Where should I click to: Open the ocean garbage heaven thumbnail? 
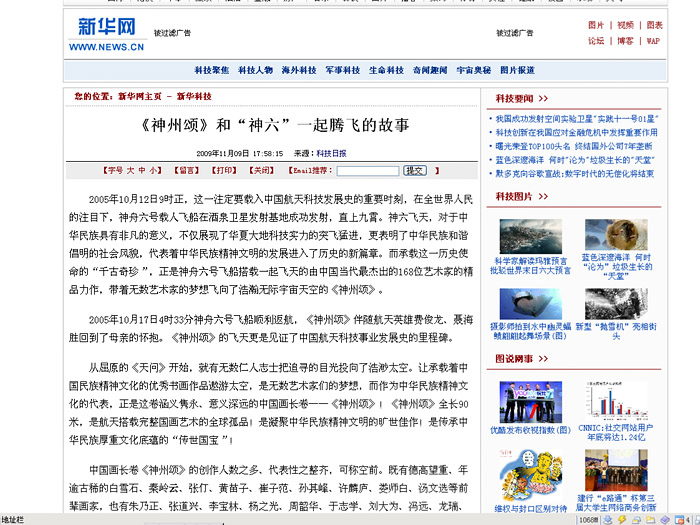pos(616,234)
